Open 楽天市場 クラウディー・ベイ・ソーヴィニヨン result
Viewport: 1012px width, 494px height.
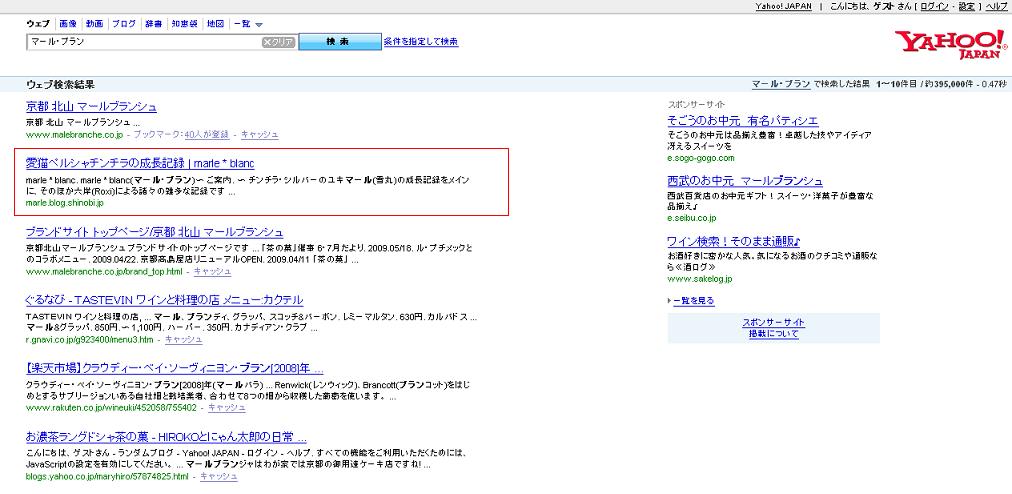(175, 369)
